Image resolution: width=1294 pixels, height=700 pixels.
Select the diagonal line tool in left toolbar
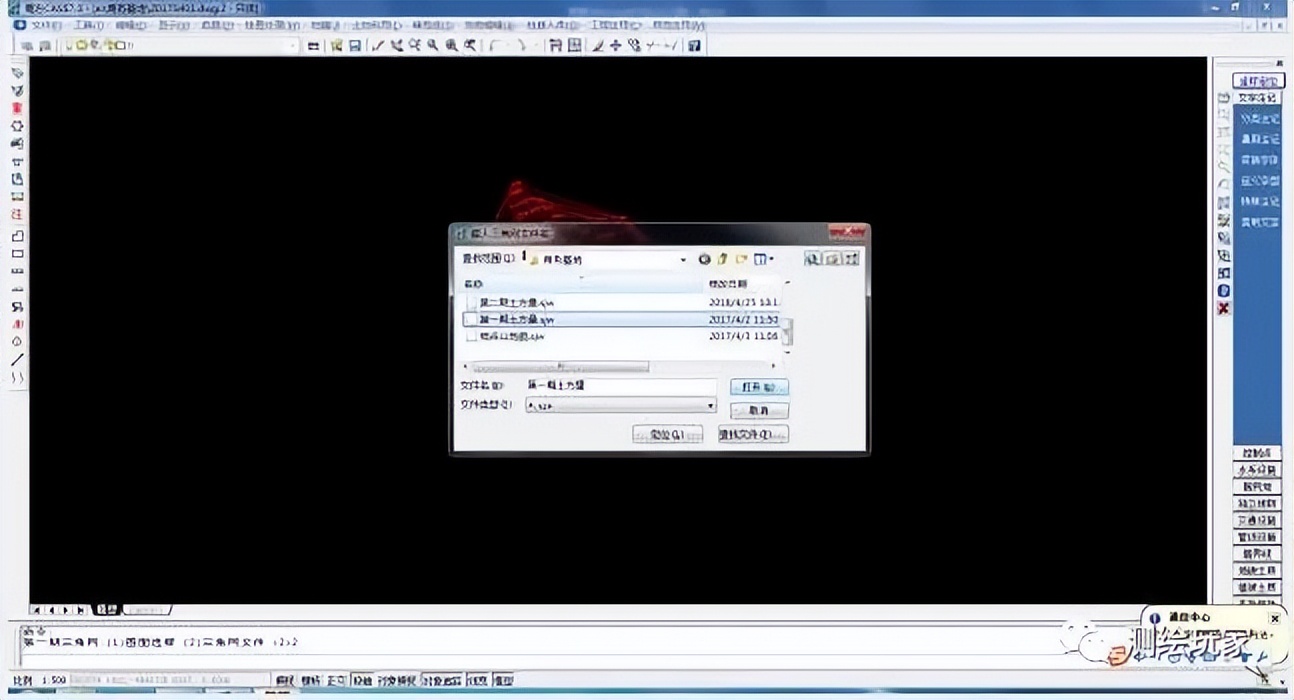tap(17, 359)
